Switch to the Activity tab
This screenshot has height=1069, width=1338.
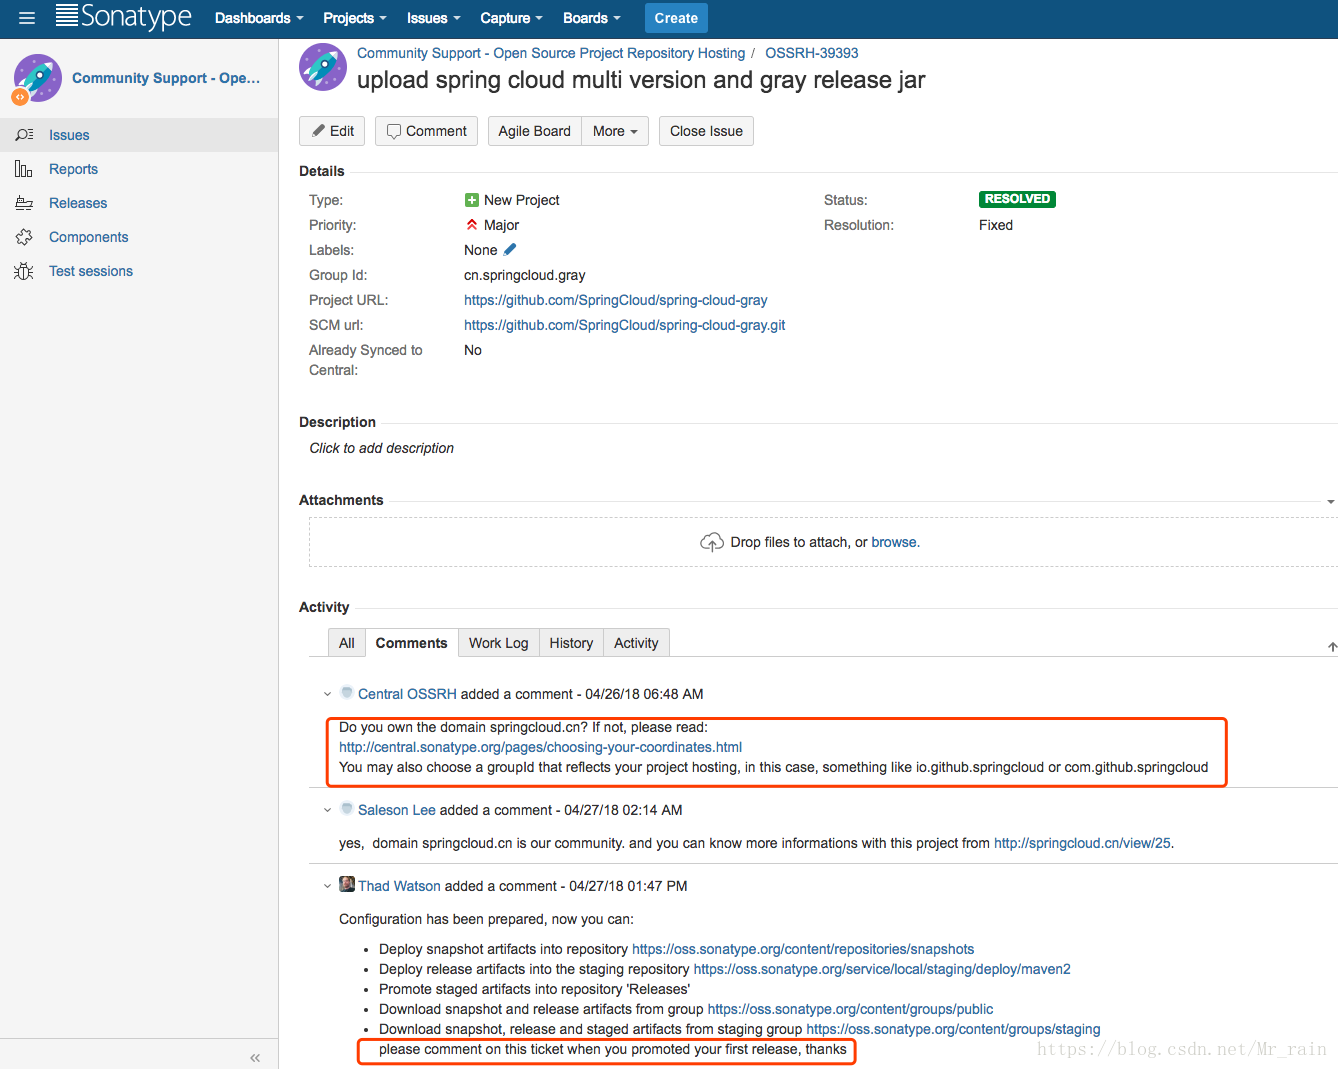pyautogui.click(x=636, y=643)
